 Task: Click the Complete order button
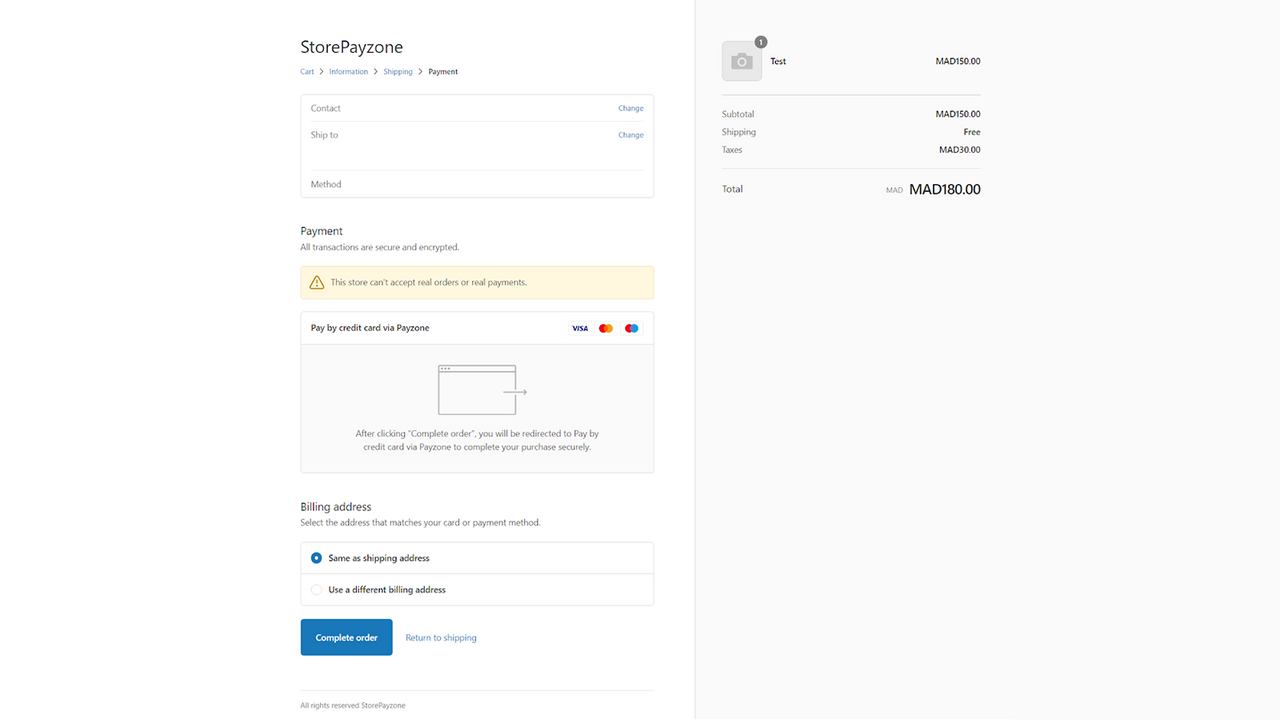pos(347,637)
